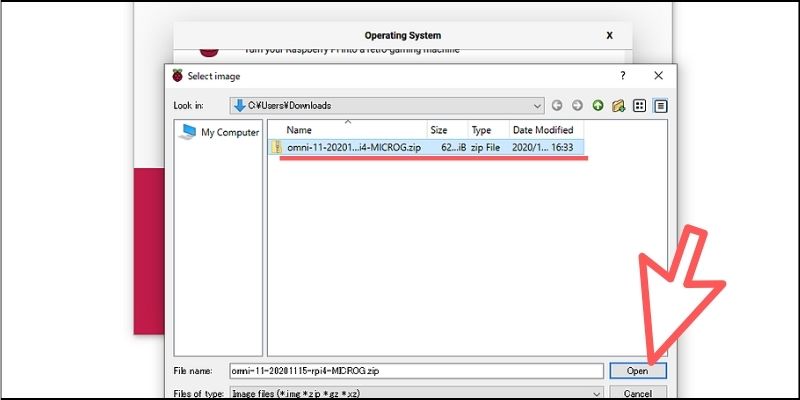Click the 2020/1... 16:33 date cell

[x=543, y=147]
